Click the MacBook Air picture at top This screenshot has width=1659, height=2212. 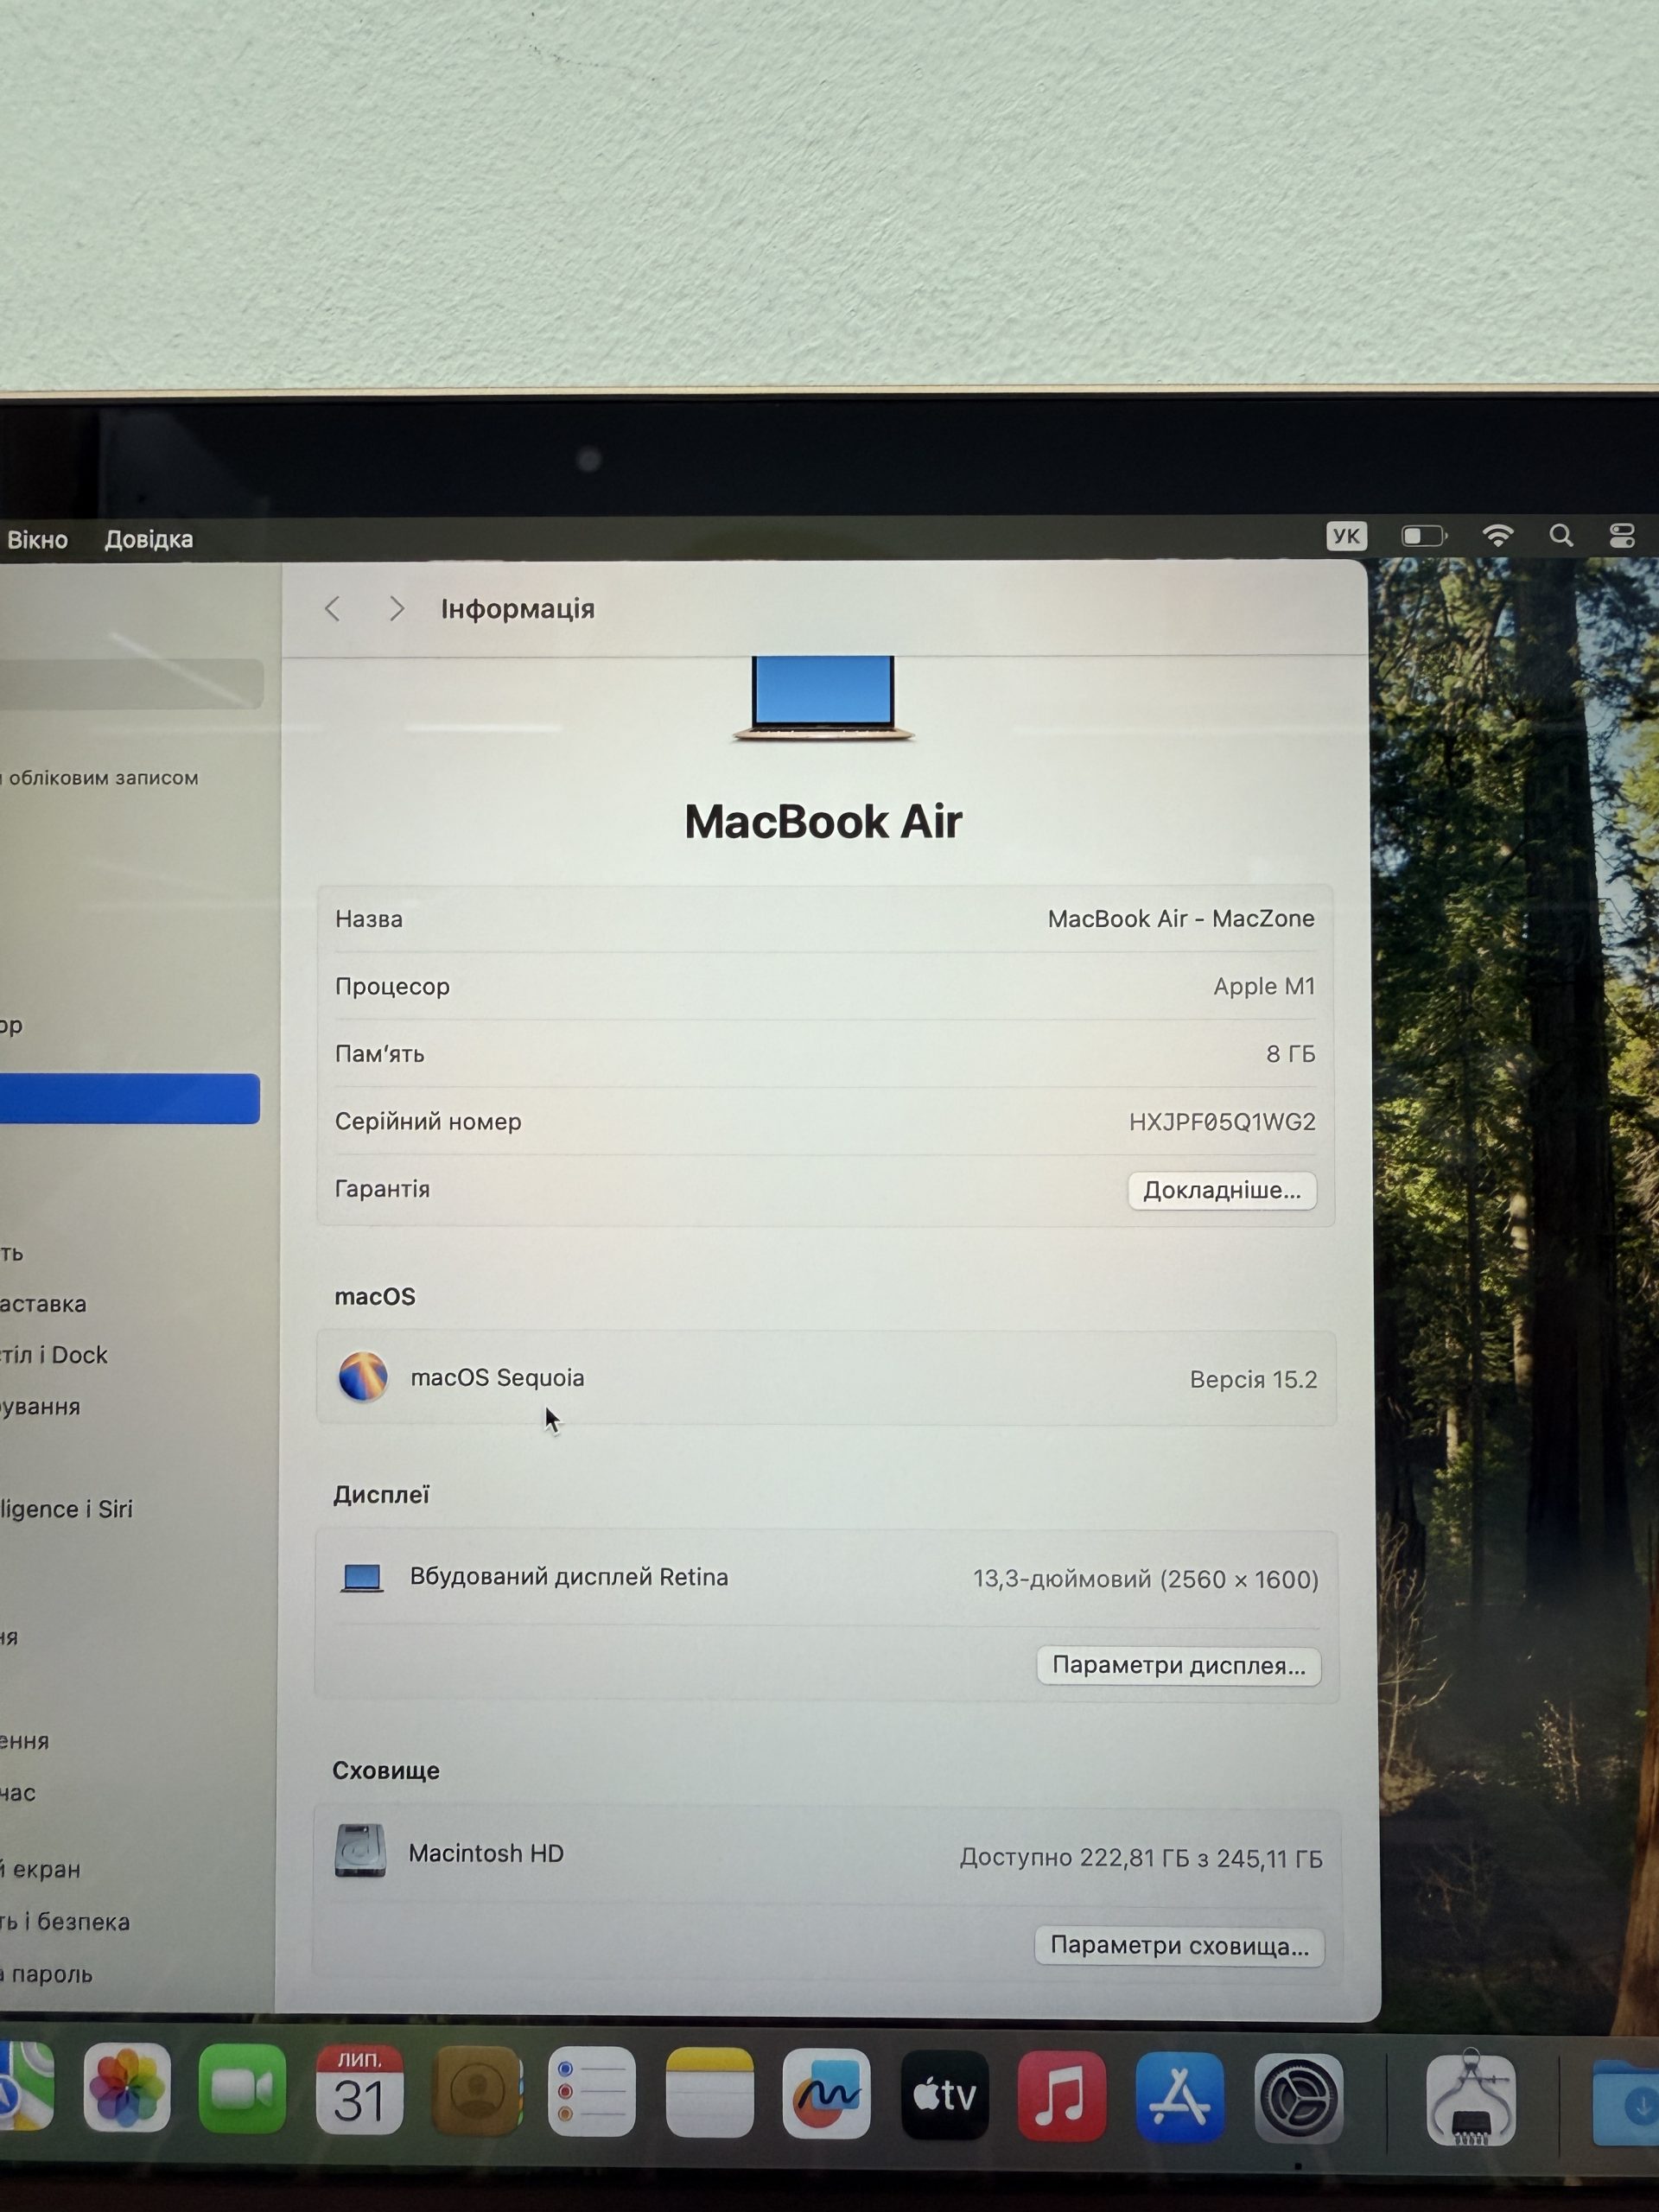click(823, 698)
